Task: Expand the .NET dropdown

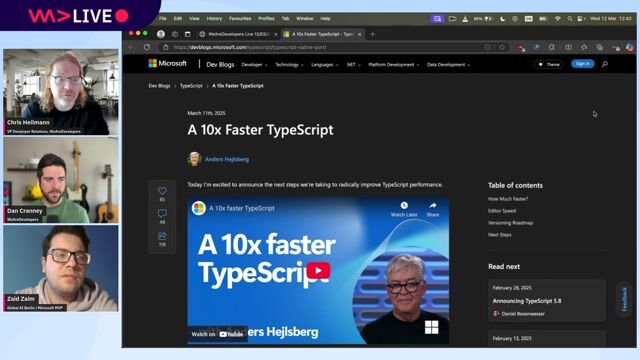Action: point(353,65)
